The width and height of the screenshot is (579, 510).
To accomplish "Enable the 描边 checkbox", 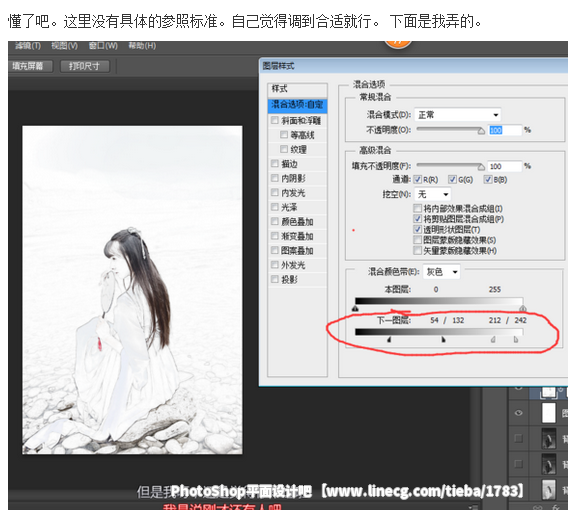I will click(274, 164).
